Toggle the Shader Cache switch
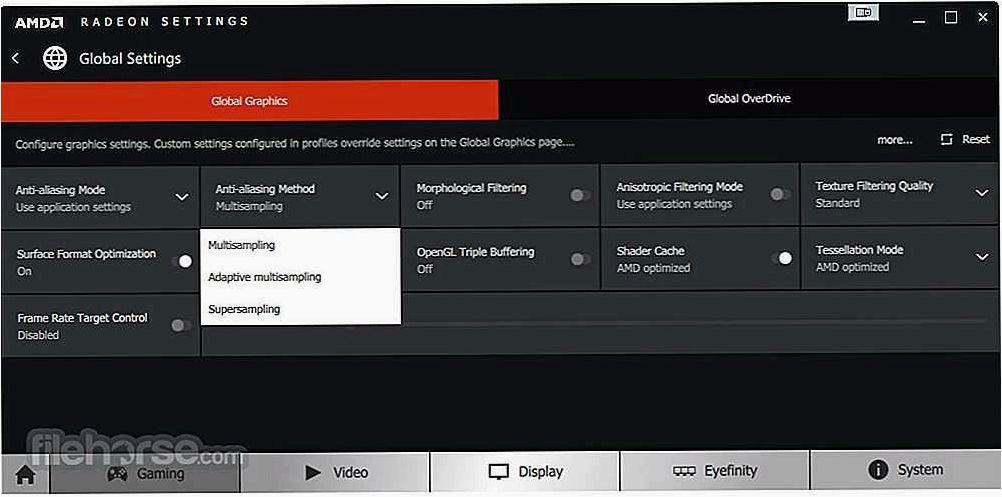Viewport: 1002px width, 497px height. coord(781,258)
